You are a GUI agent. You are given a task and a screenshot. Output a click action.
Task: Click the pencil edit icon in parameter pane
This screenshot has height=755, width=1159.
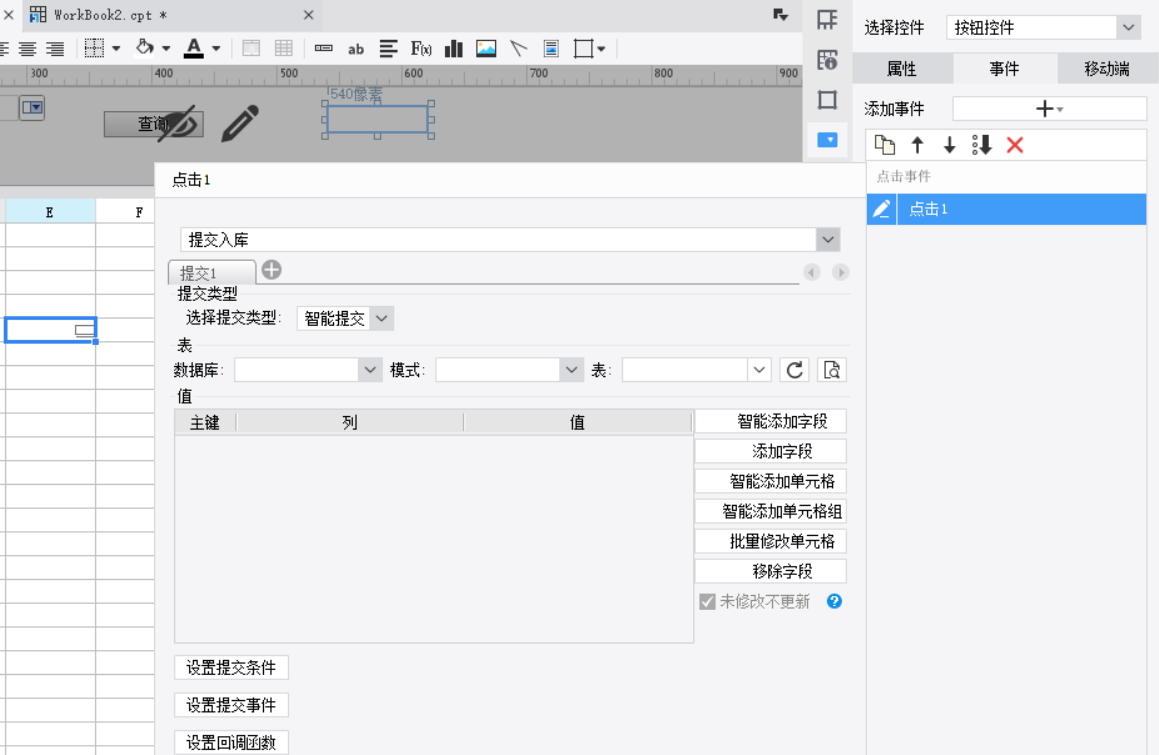click(240, 123)
